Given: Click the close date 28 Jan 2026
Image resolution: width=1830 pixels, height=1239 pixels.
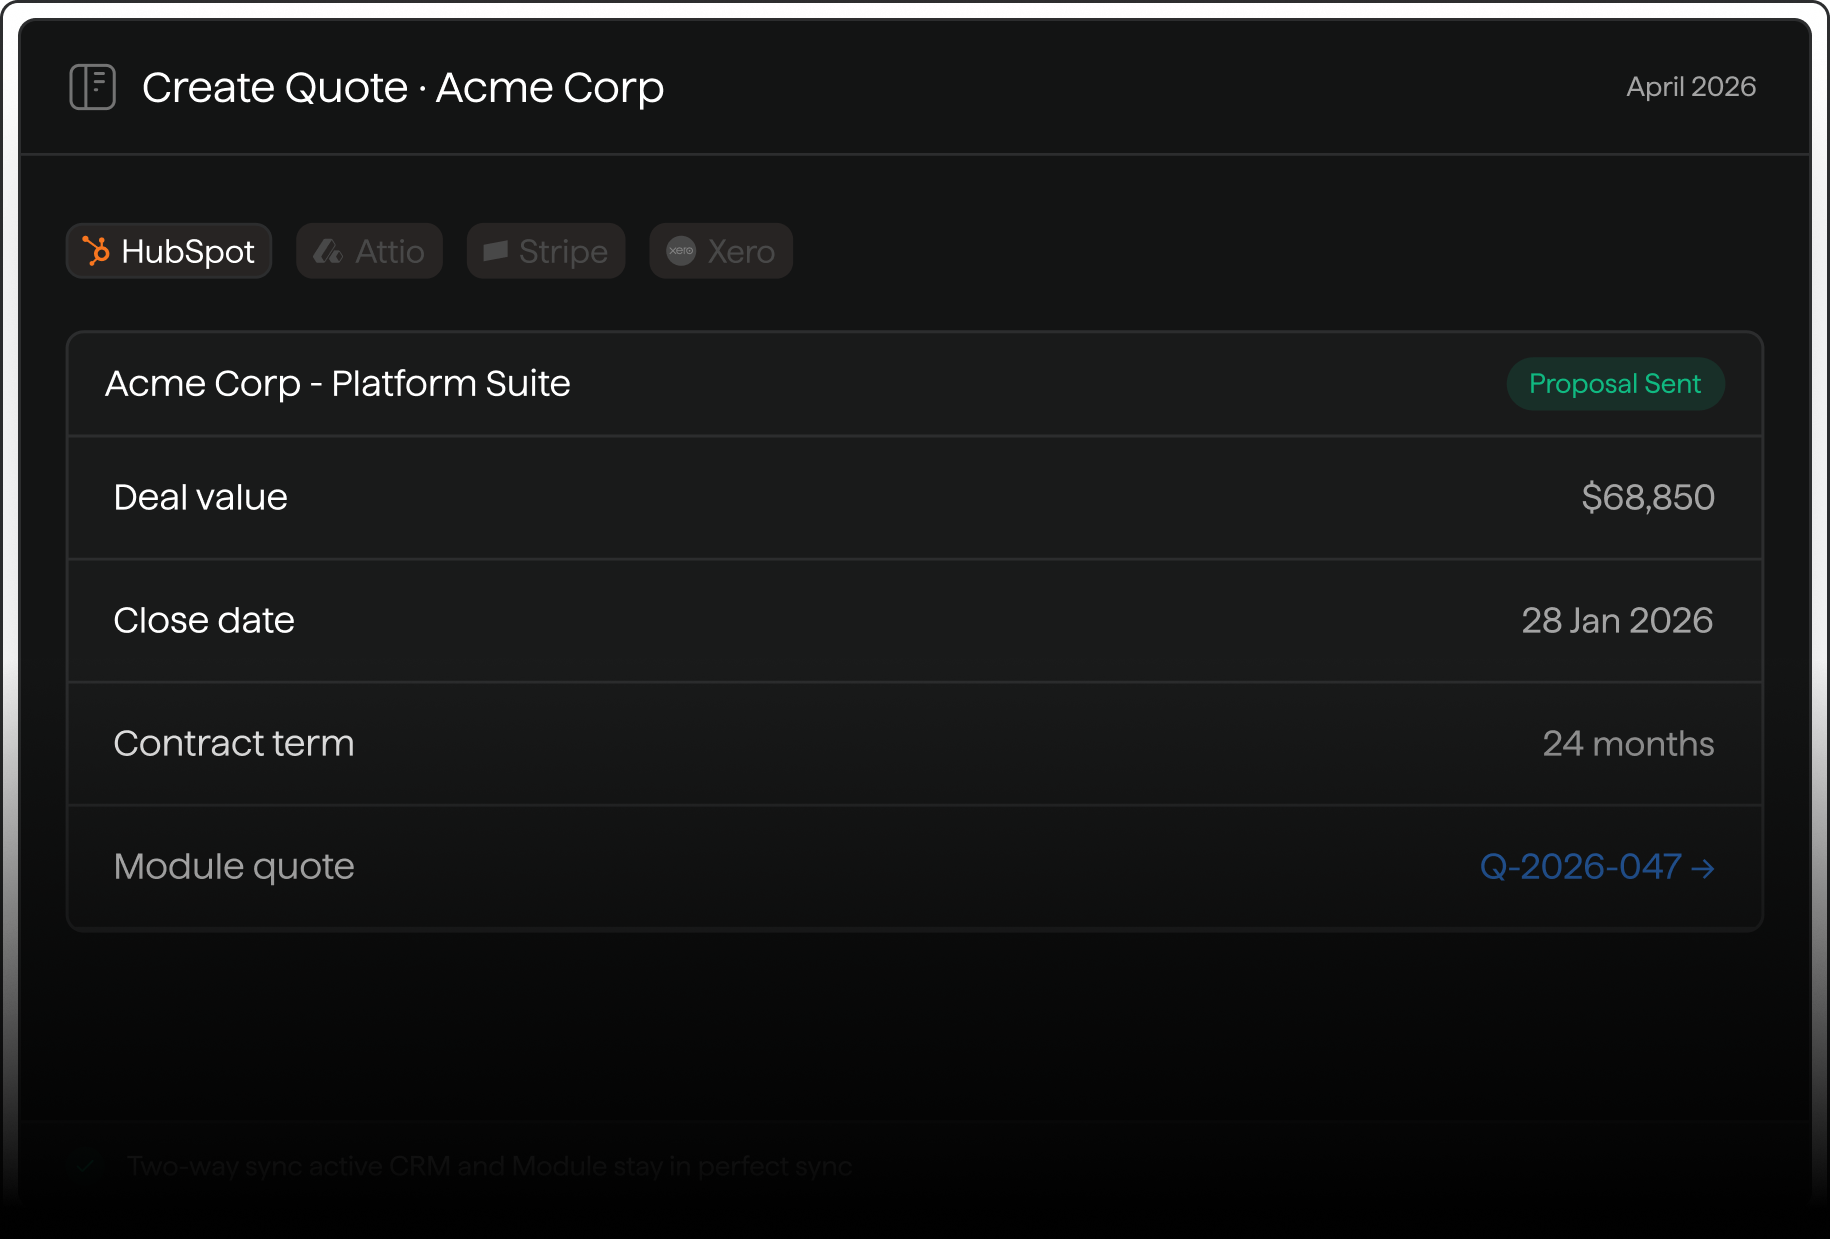Looking at the screenshot, I should click(1618, 620).
